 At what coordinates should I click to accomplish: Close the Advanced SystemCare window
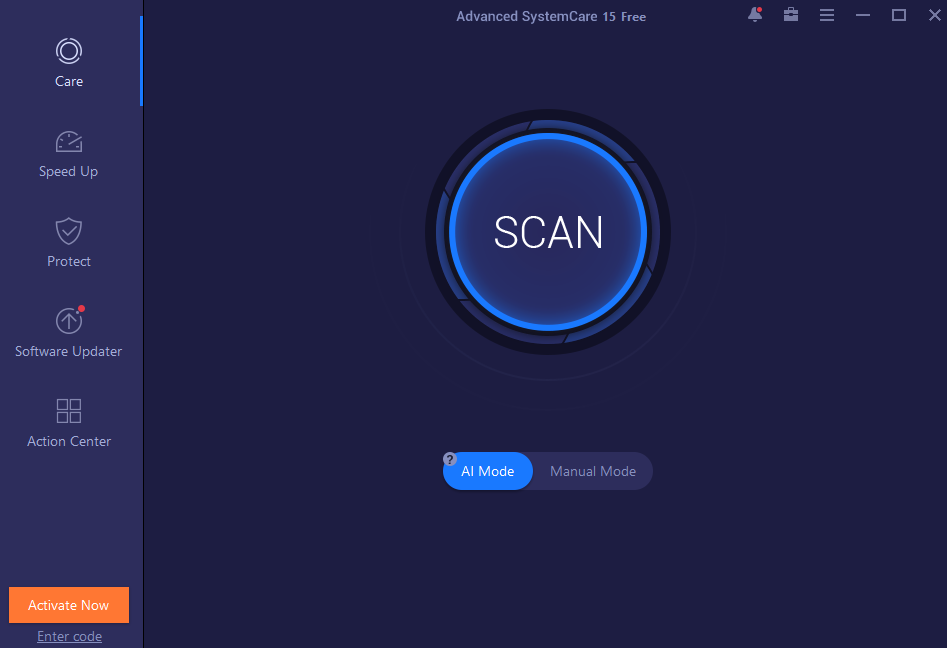pos(934,15)
